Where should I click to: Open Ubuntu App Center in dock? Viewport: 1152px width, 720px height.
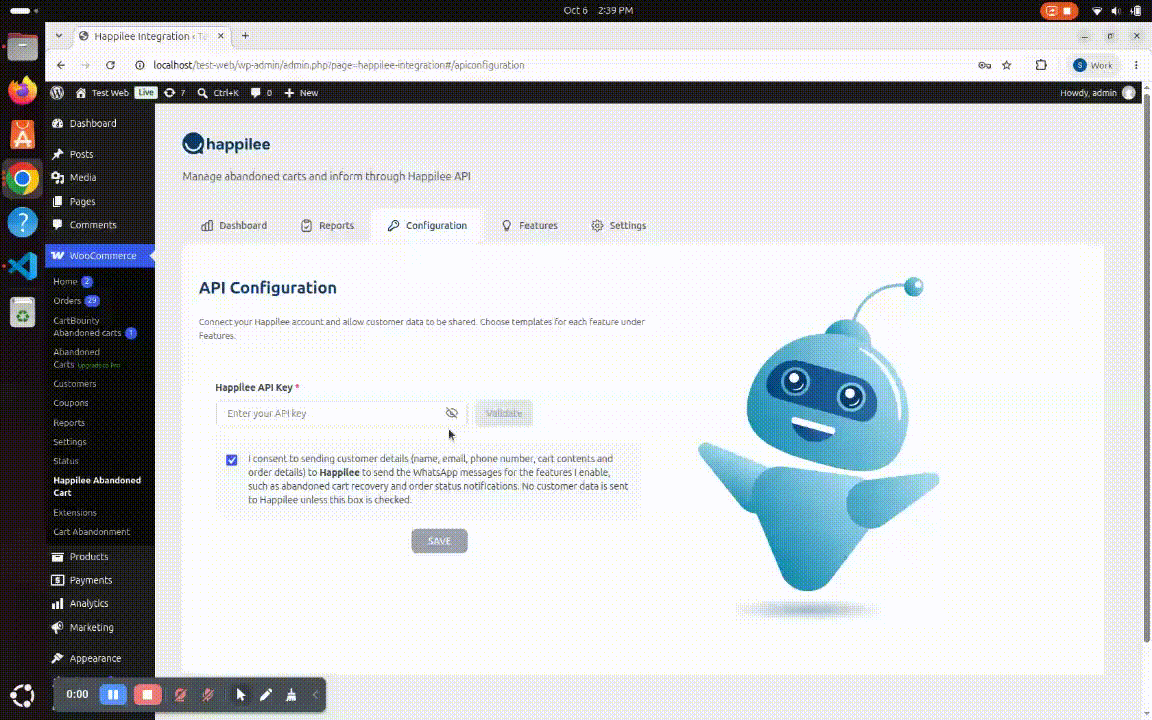pyautogui.click(x=23, y=134)
